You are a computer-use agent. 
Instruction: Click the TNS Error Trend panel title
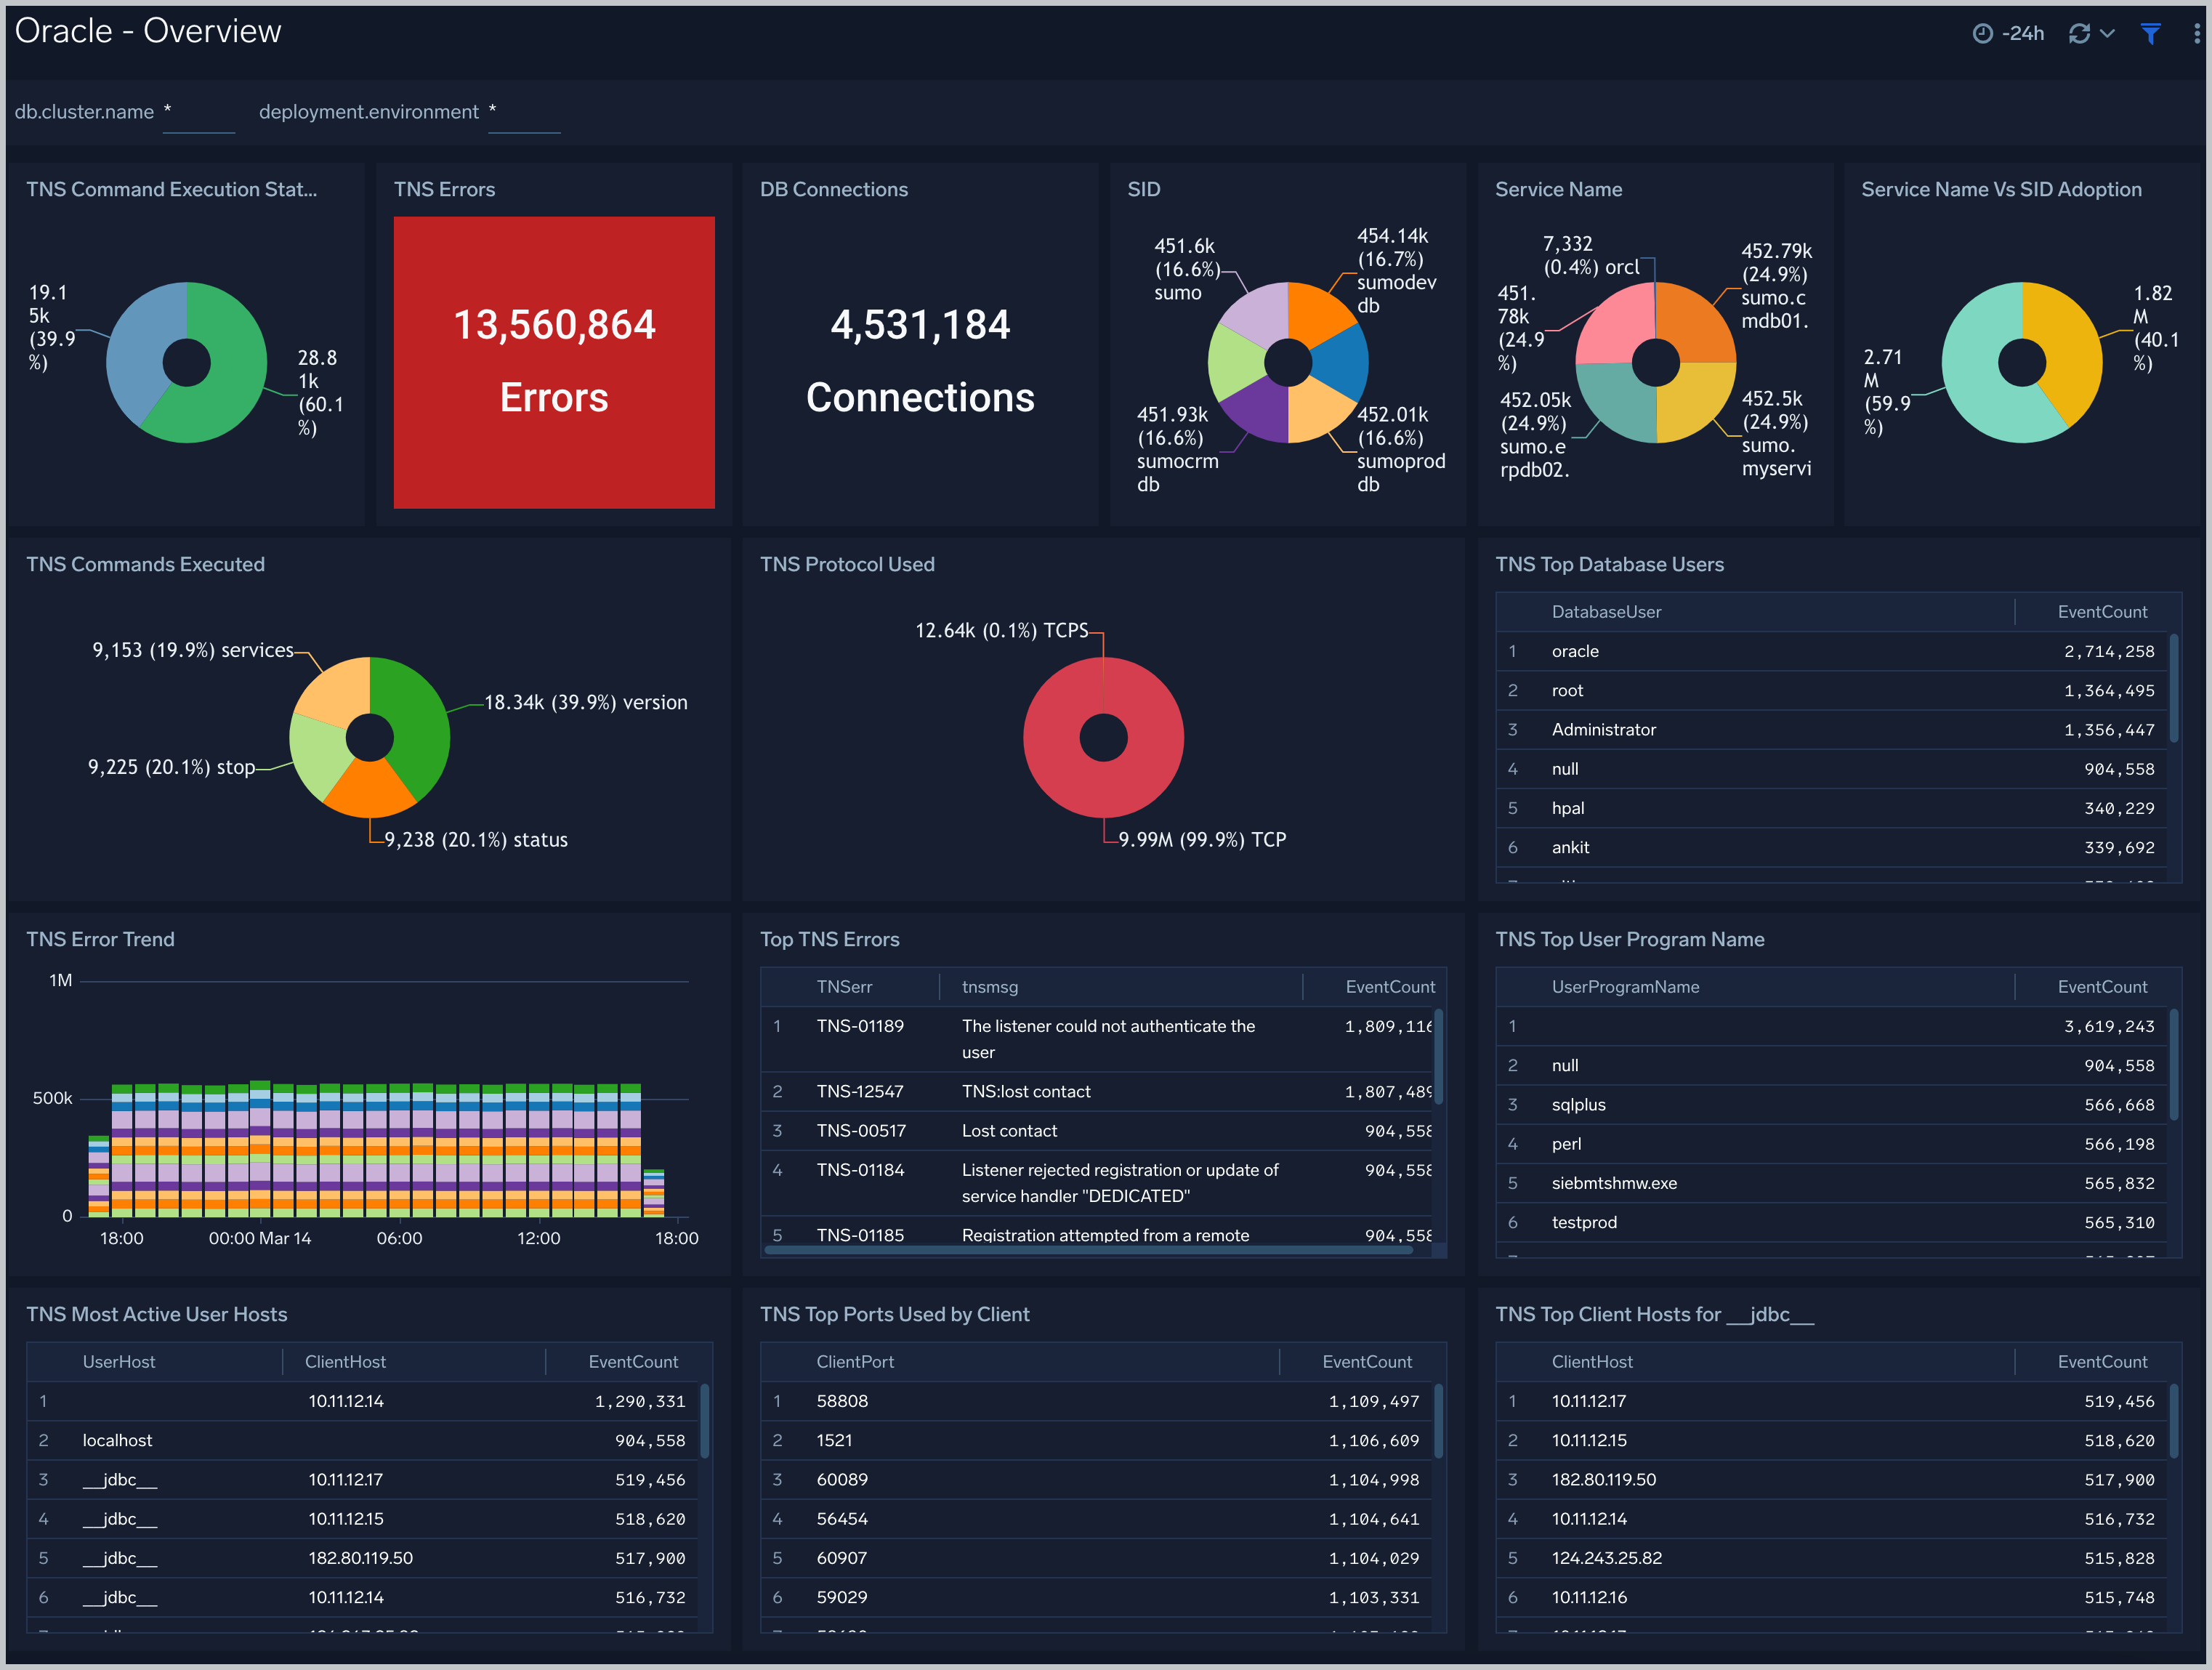pyautogui.click(x=100, y=939)
